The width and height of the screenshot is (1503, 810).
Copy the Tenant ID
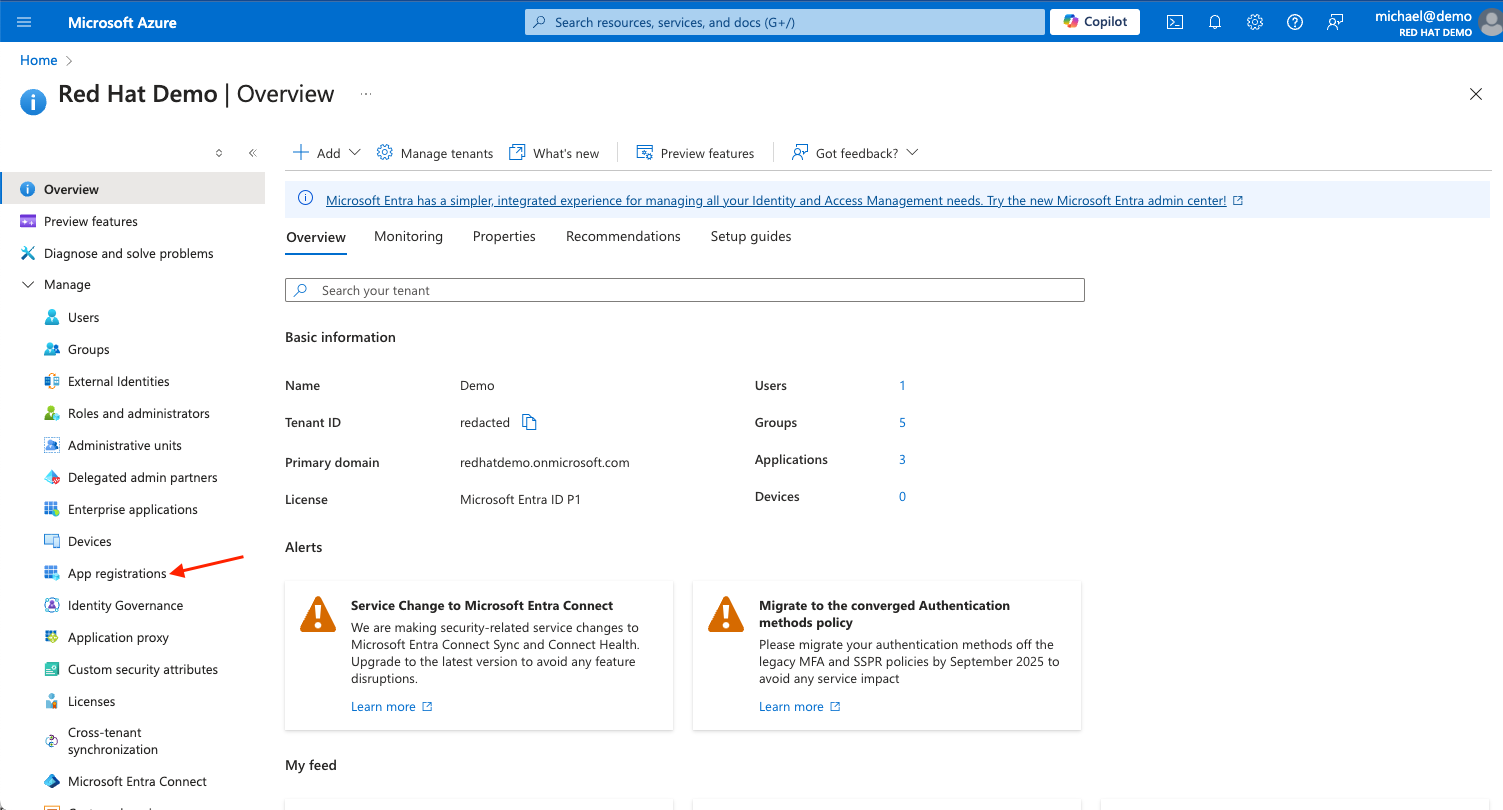[x=529, y=422]
